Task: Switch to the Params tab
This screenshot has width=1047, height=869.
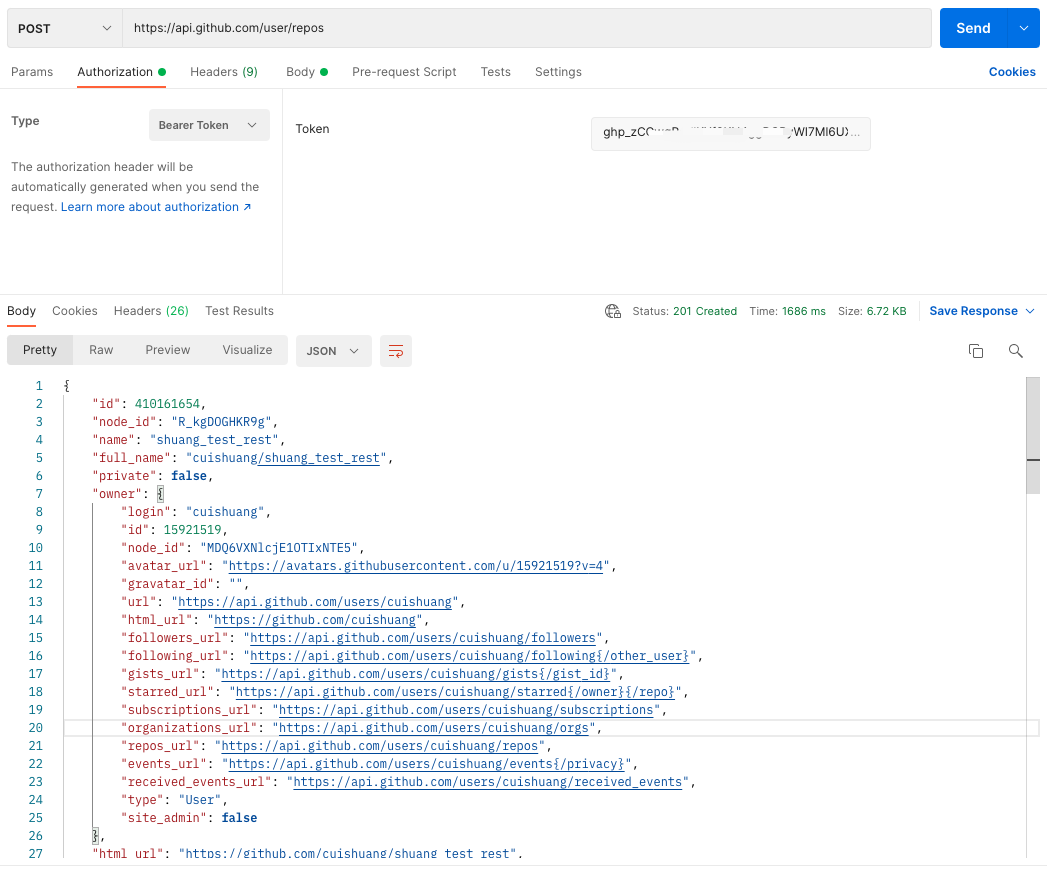Action: [32, 72]
